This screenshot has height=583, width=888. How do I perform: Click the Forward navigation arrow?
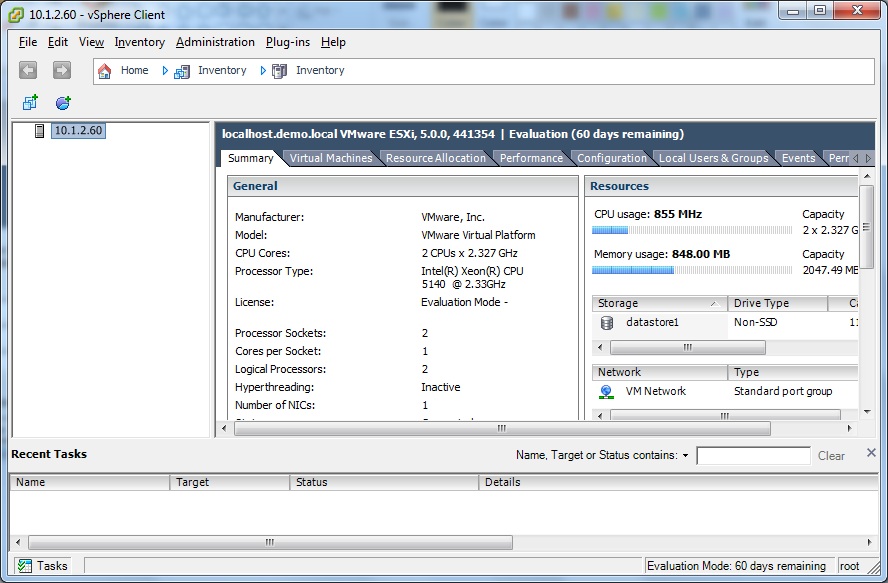point(62,70)
